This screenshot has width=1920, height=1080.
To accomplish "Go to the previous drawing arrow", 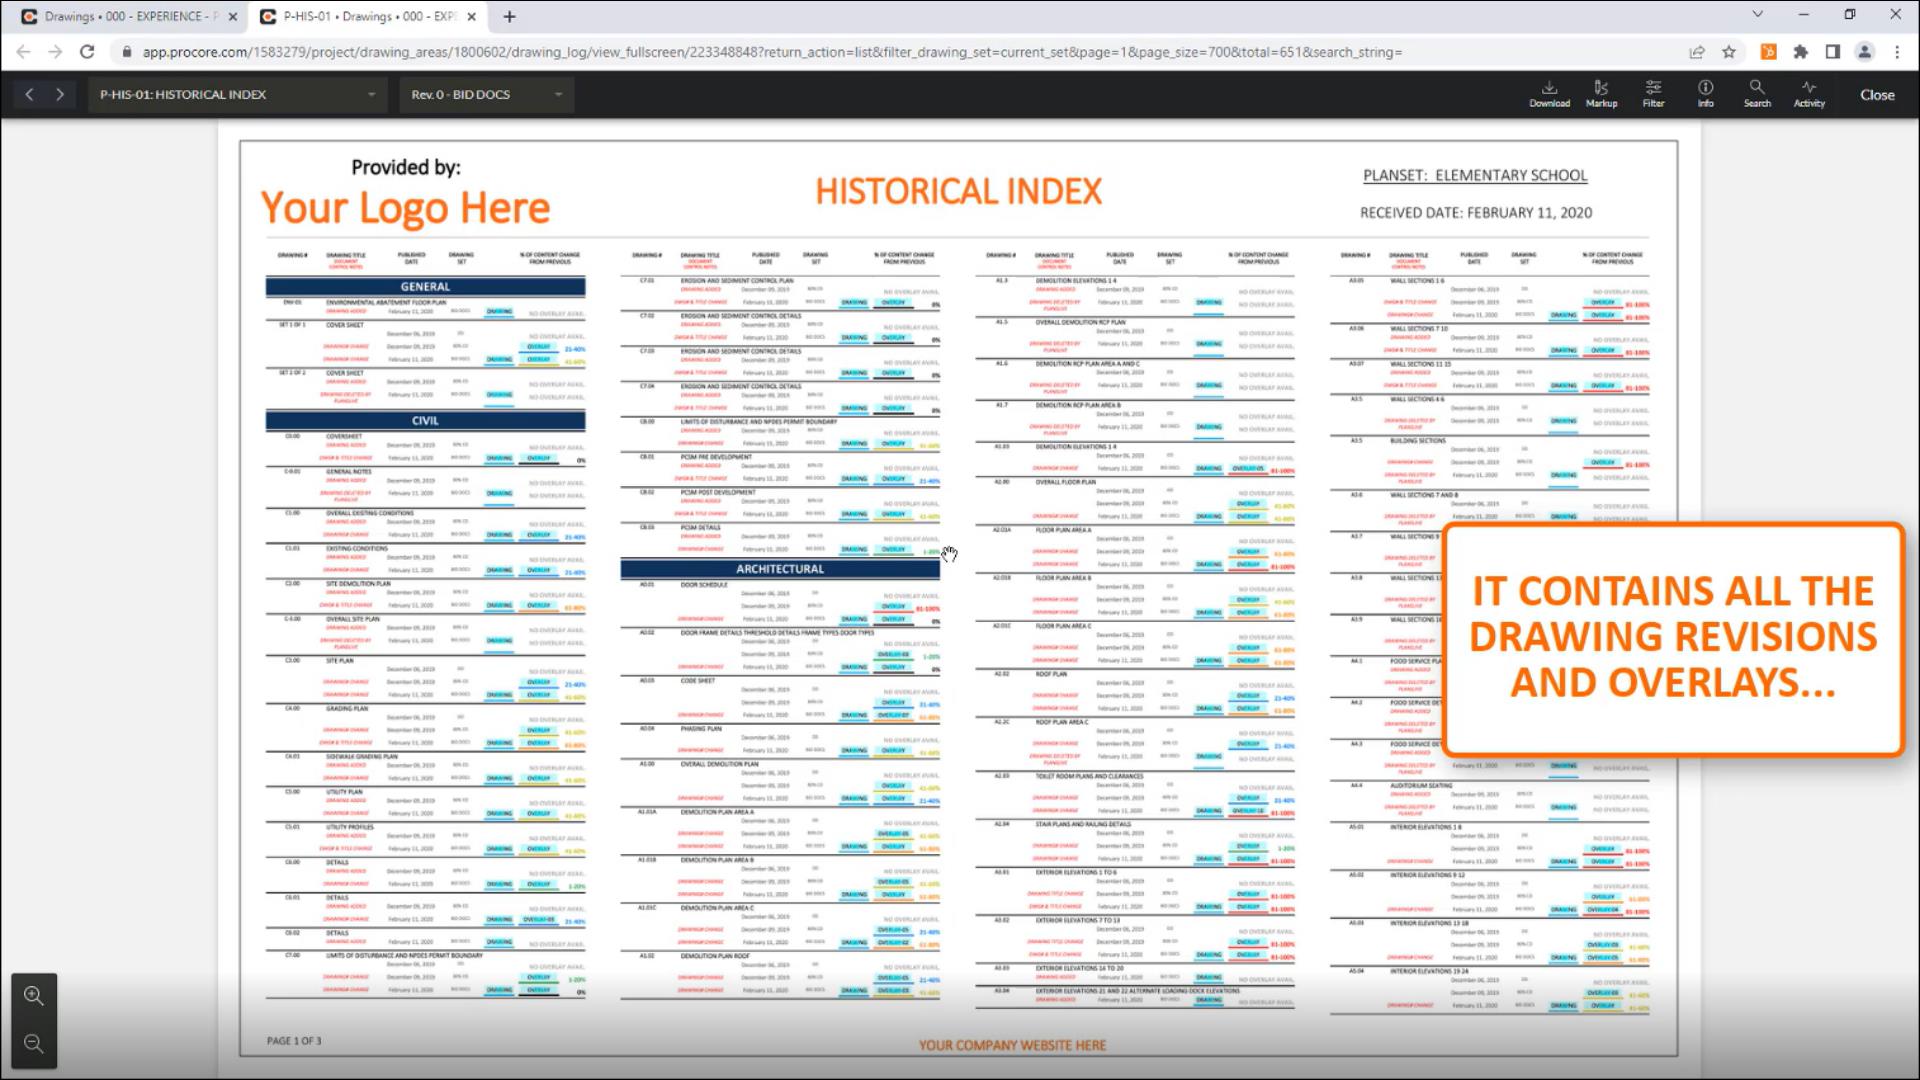I will [x=29, y=94].
